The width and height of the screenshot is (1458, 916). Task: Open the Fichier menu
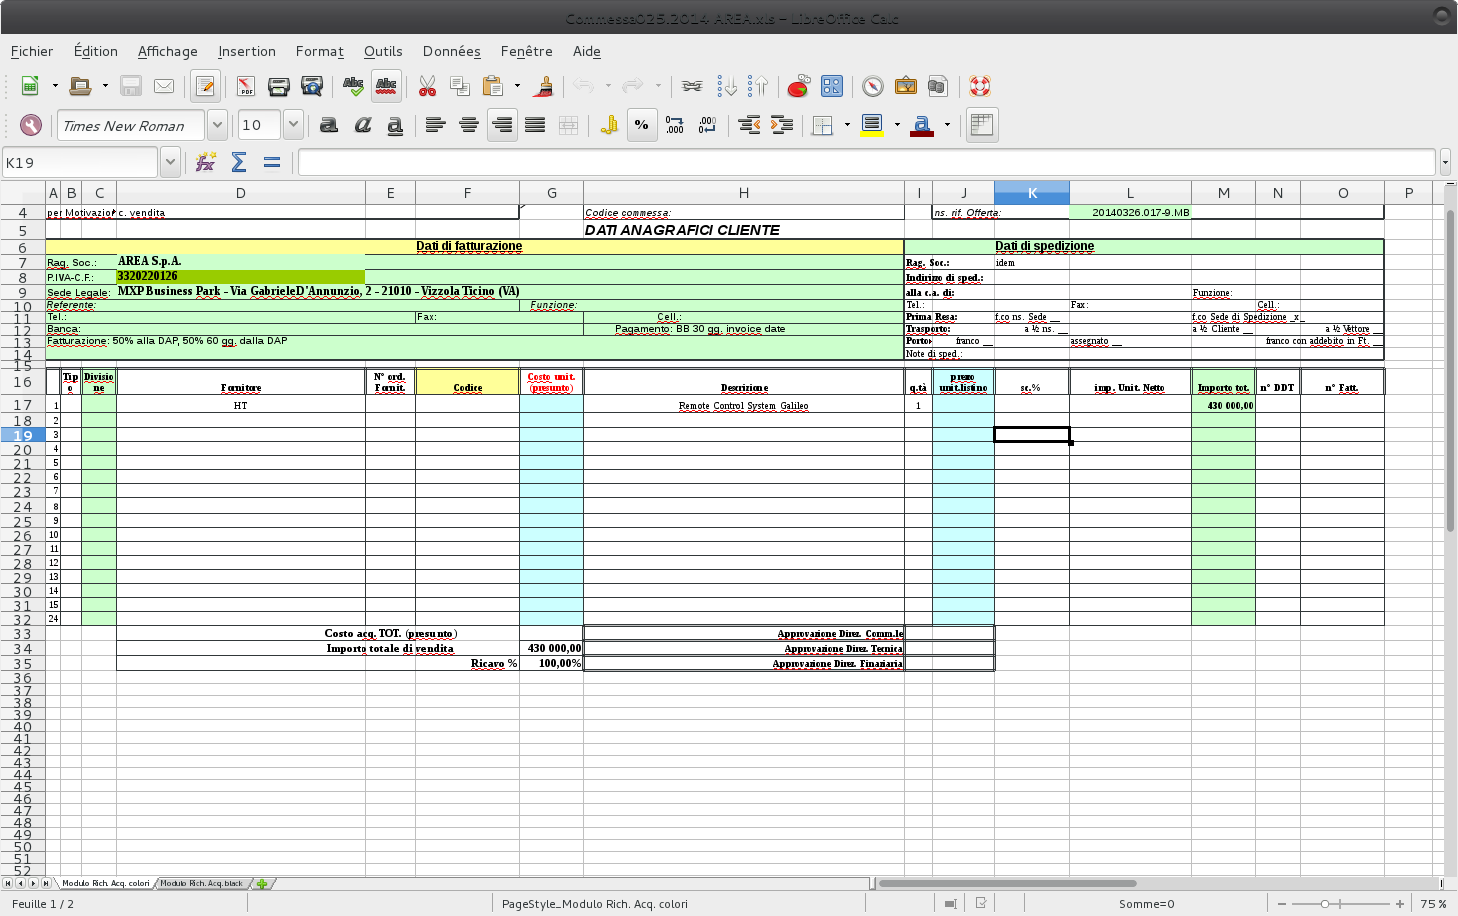tap(32, 51)
